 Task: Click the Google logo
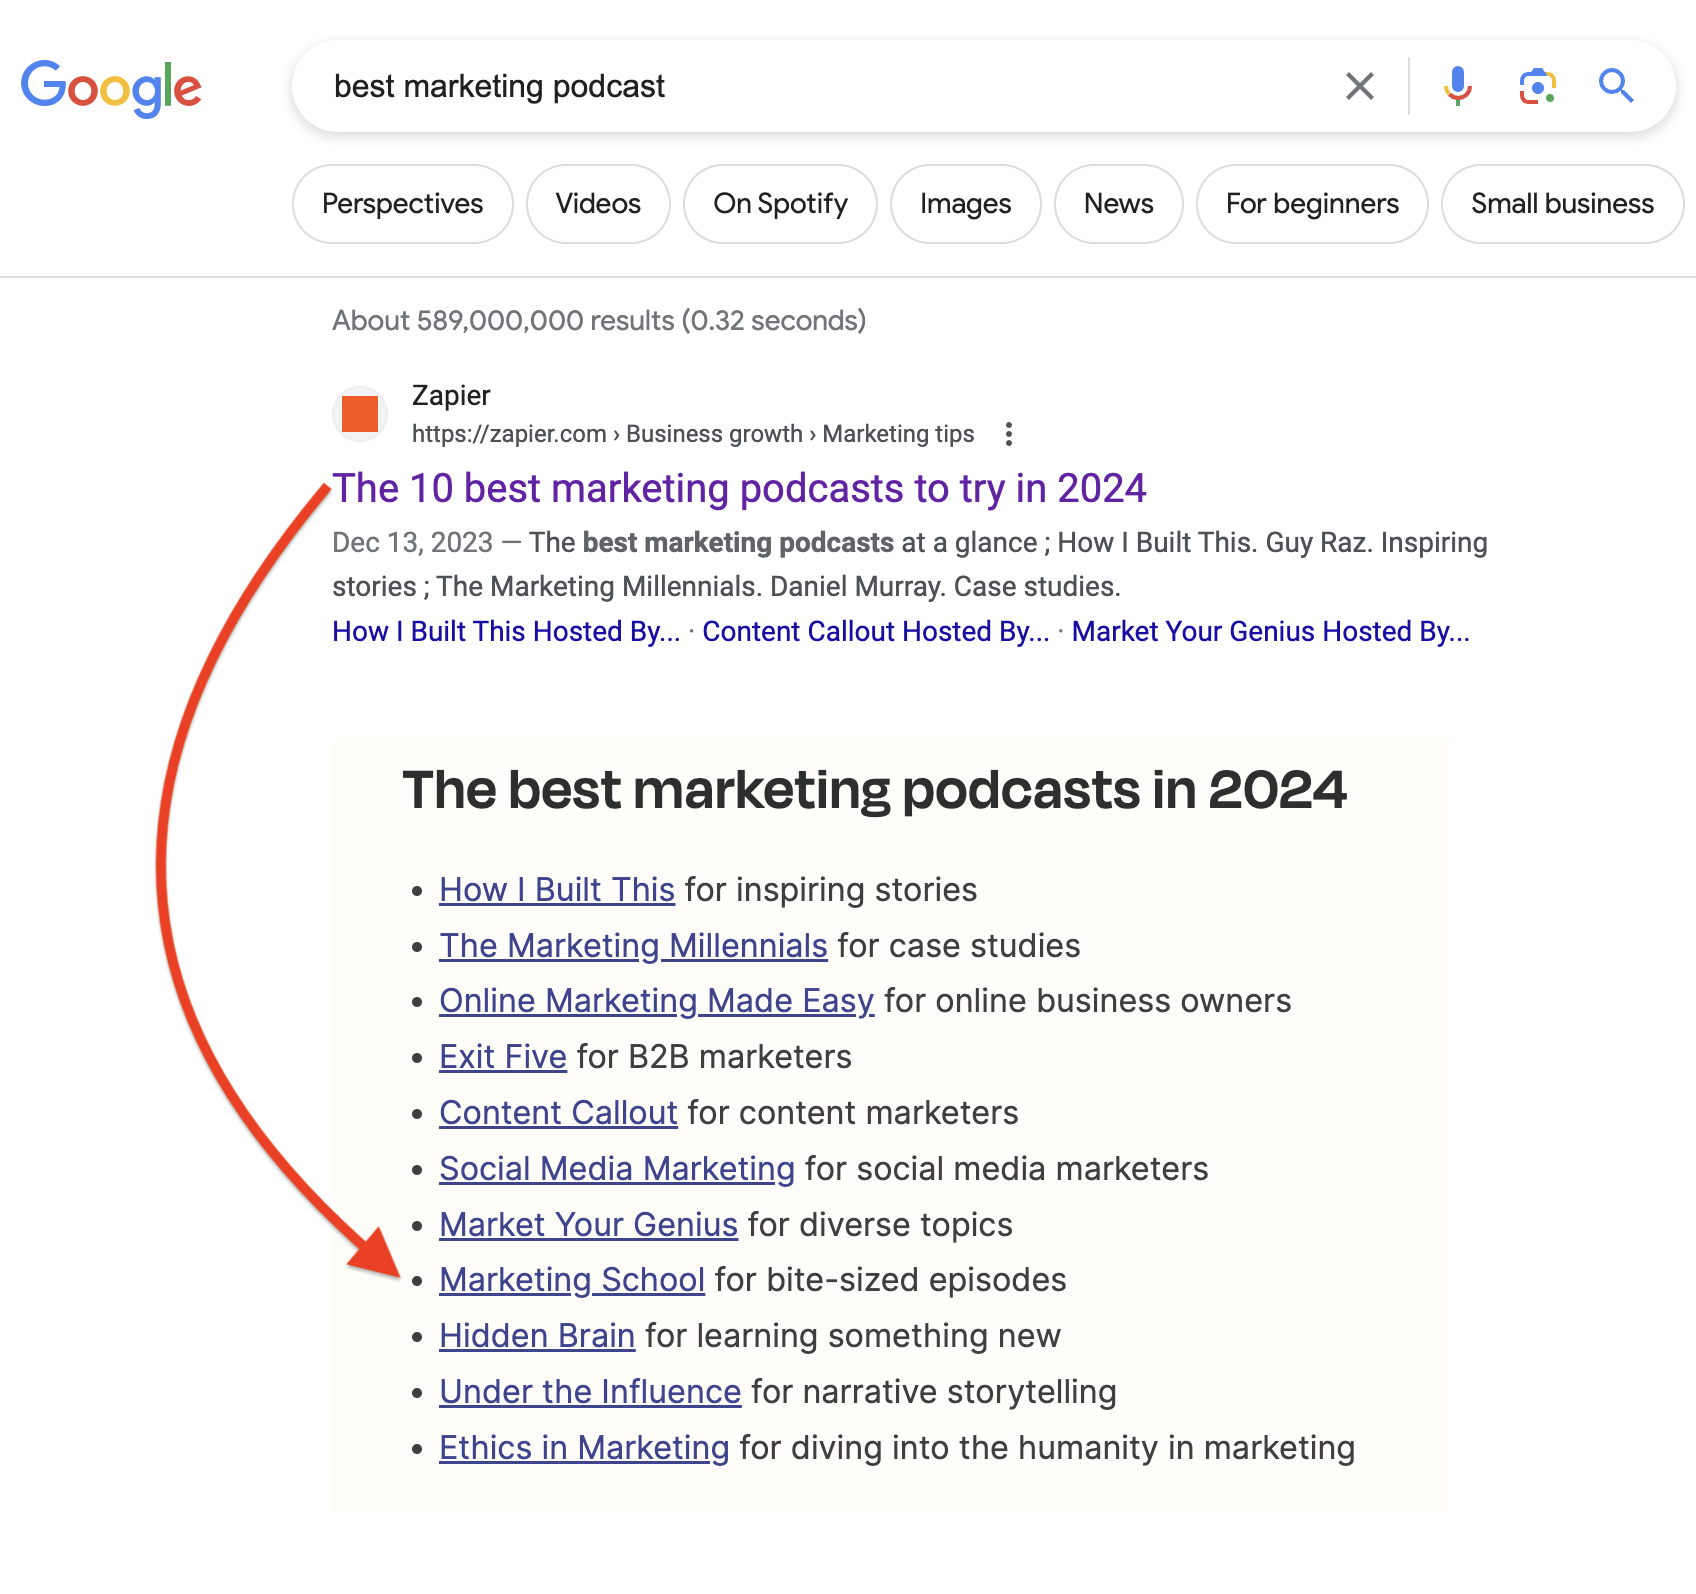[111, 88]
